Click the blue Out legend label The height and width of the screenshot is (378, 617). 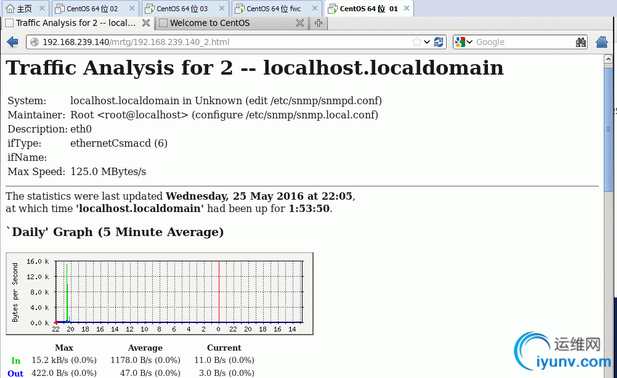[15, 373]
